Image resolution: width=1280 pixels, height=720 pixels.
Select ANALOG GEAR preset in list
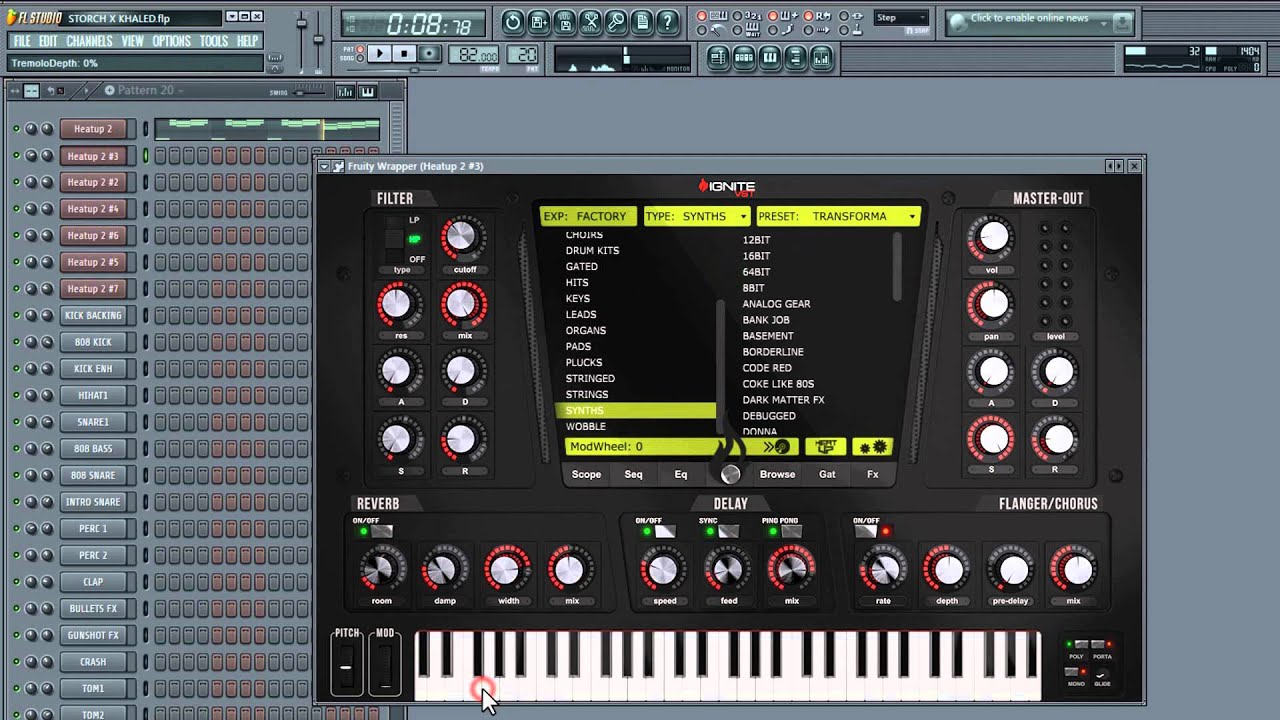(776, 304)
